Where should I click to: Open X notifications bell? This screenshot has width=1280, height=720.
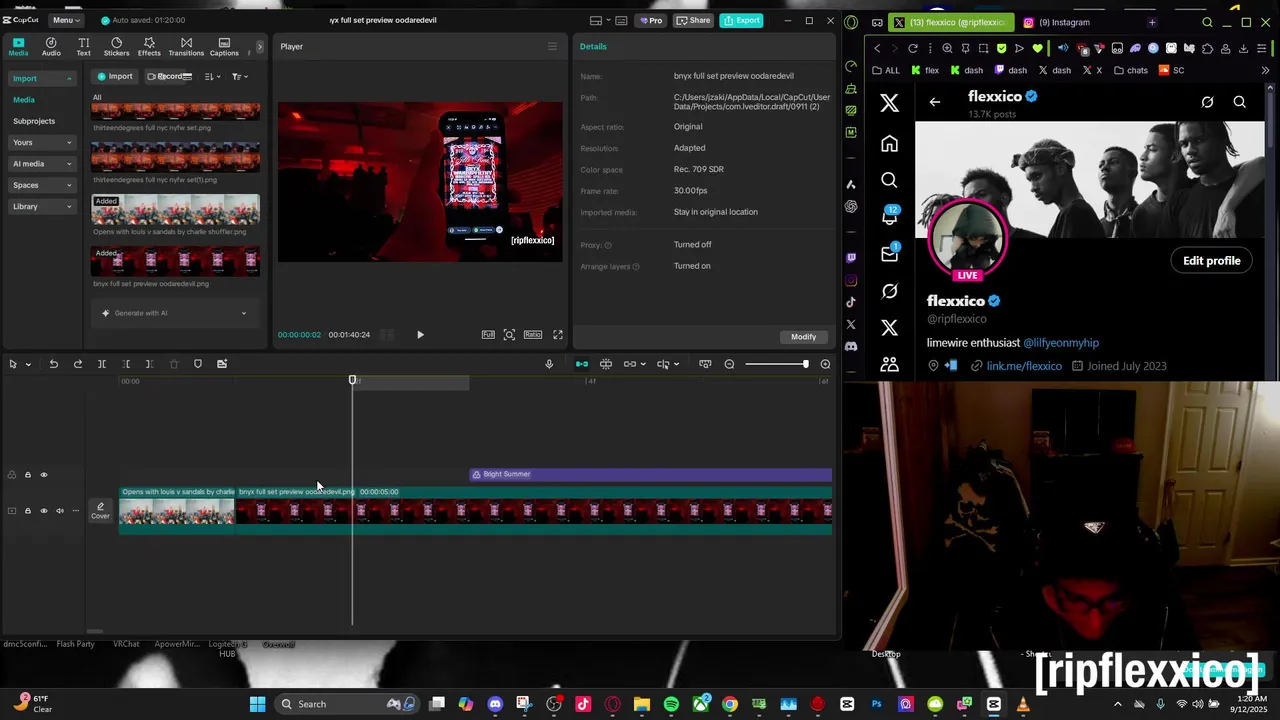click(889, 217)
